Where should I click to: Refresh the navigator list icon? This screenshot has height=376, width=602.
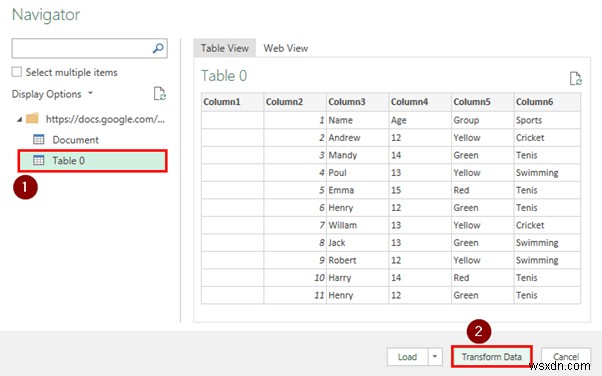click(159, 93)
